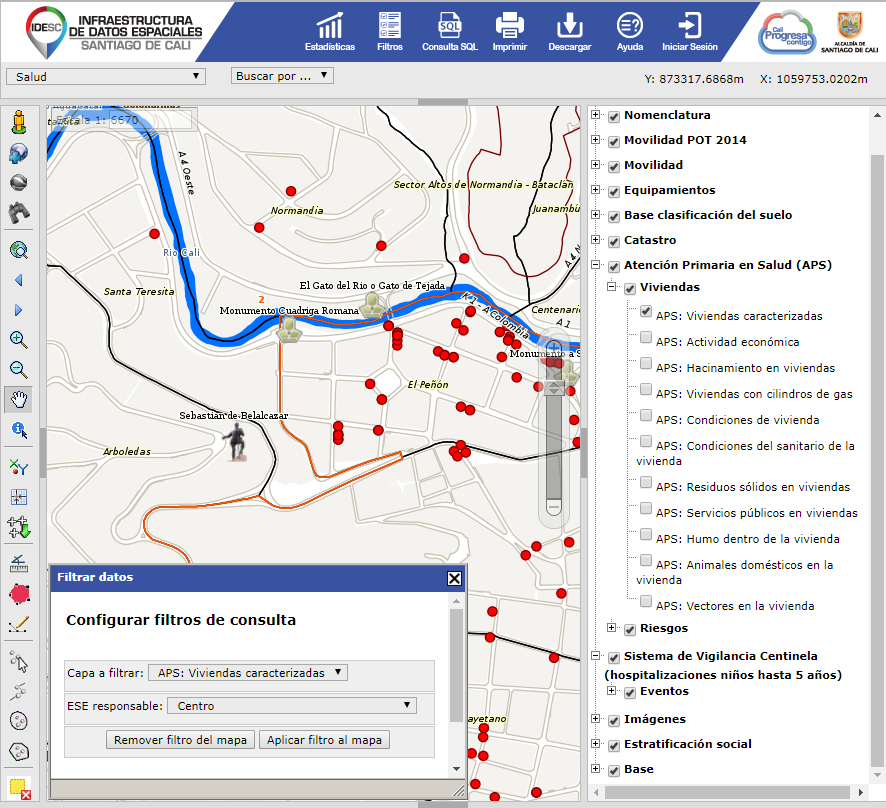Open the Capa a filtrar dropdown
This screenshot has width=886, height=808.
click(x=249, y=673)
